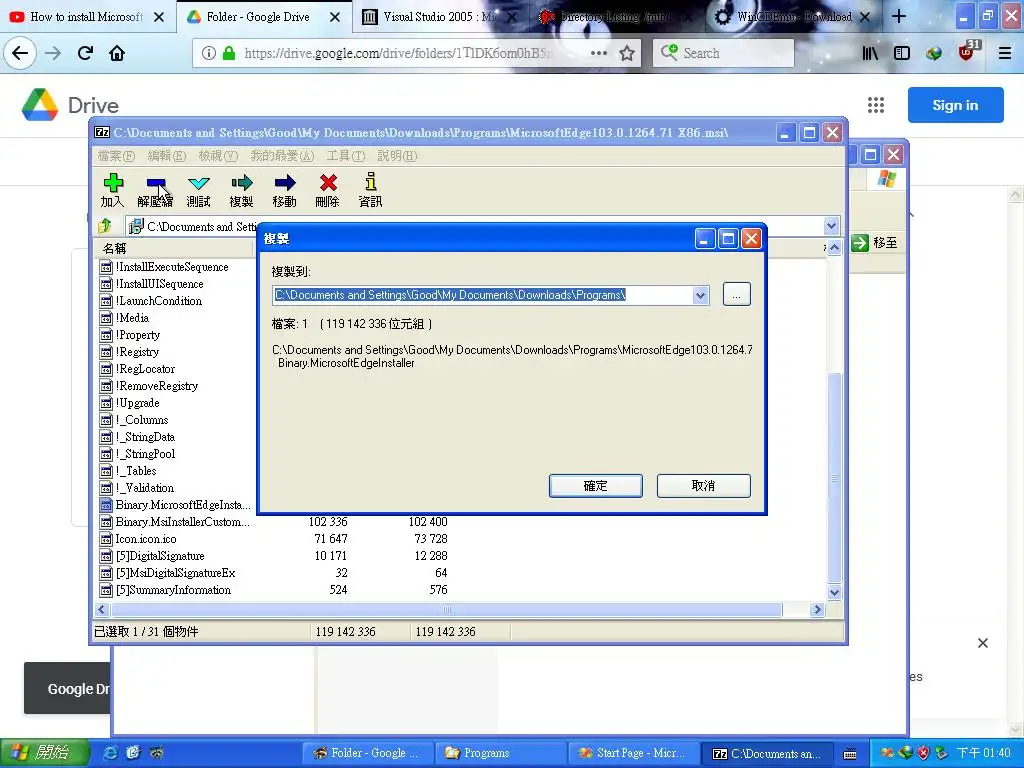Dismiss the notification with X near bottom right
1024x768 pixels.
[983, 643]
